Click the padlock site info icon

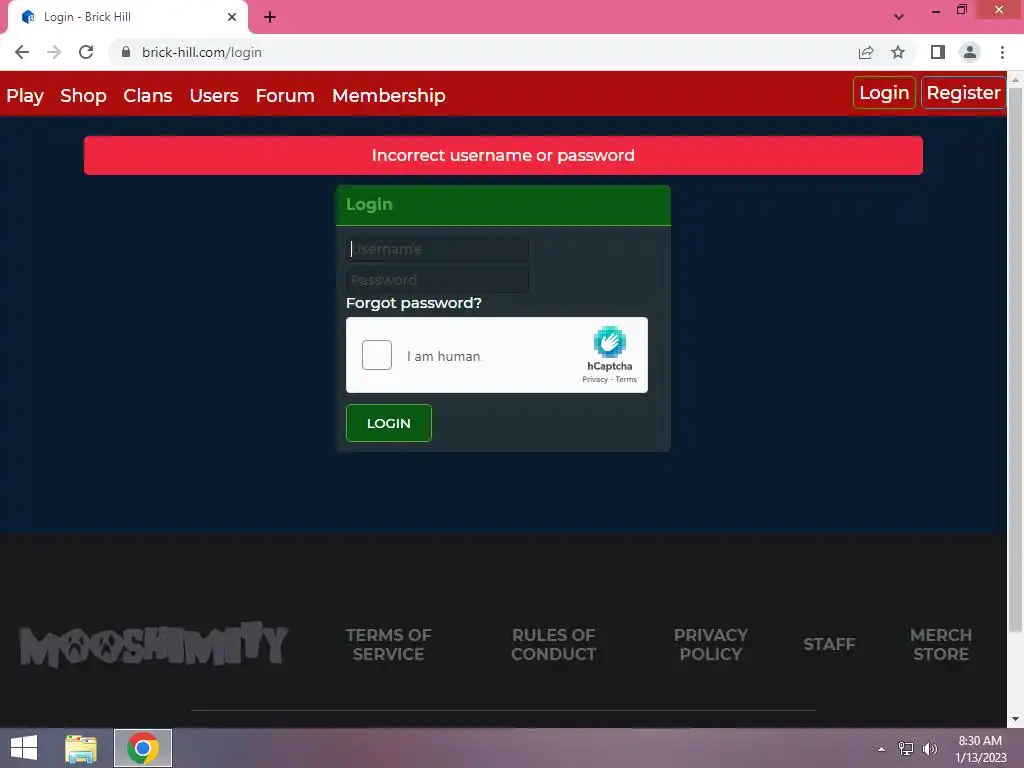[126, 52]
